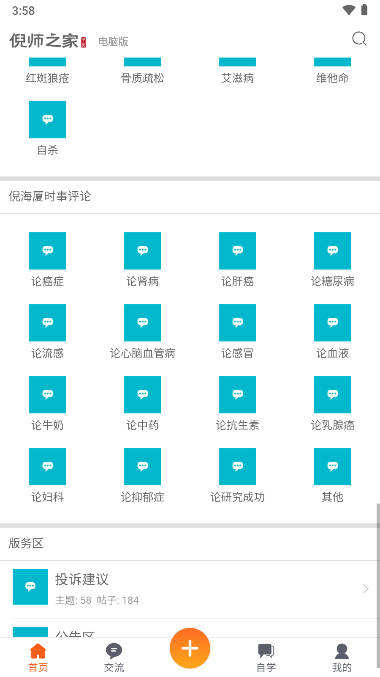Open the 论妇科 forum icon
This screenshot has width=380, height=677.
click(48, 466)
